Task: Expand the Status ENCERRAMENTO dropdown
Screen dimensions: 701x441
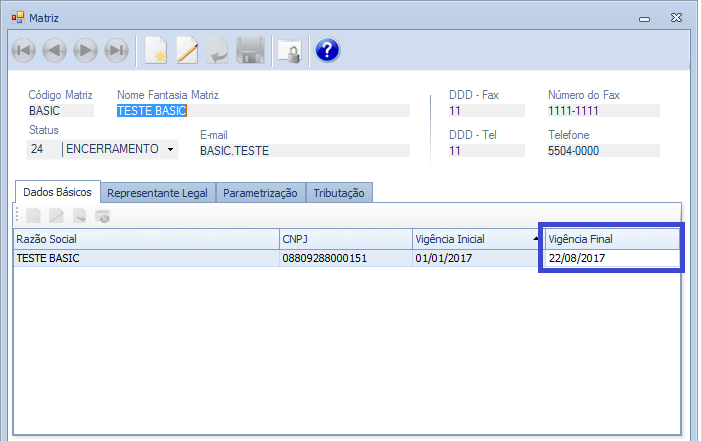Action: (170, 150)
